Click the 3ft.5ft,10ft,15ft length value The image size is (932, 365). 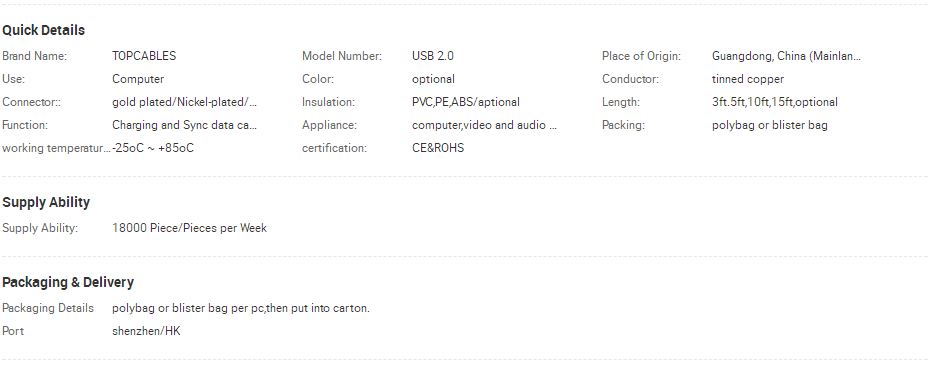(774, 102)
